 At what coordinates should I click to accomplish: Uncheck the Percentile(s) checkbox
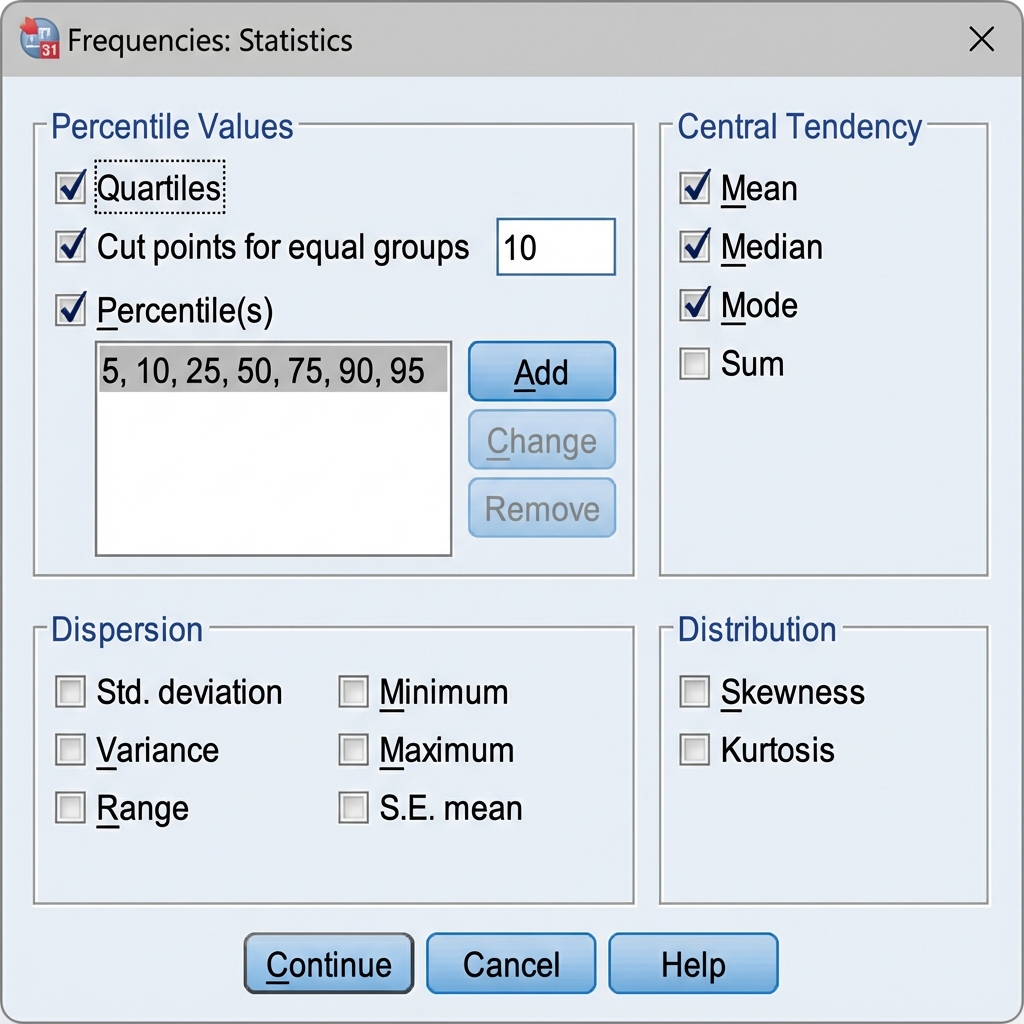tap(71, 311)
